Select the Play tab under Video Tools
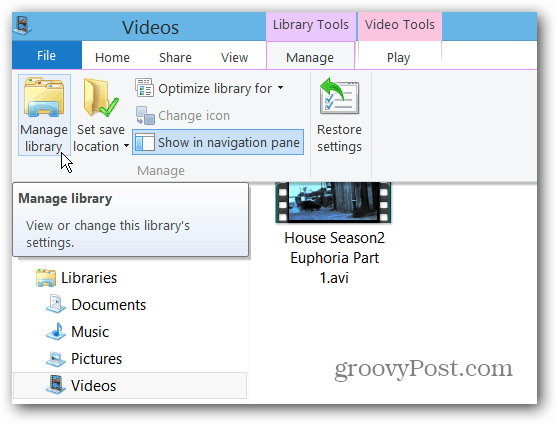This screenshot has width=557, height=424. 399,58
